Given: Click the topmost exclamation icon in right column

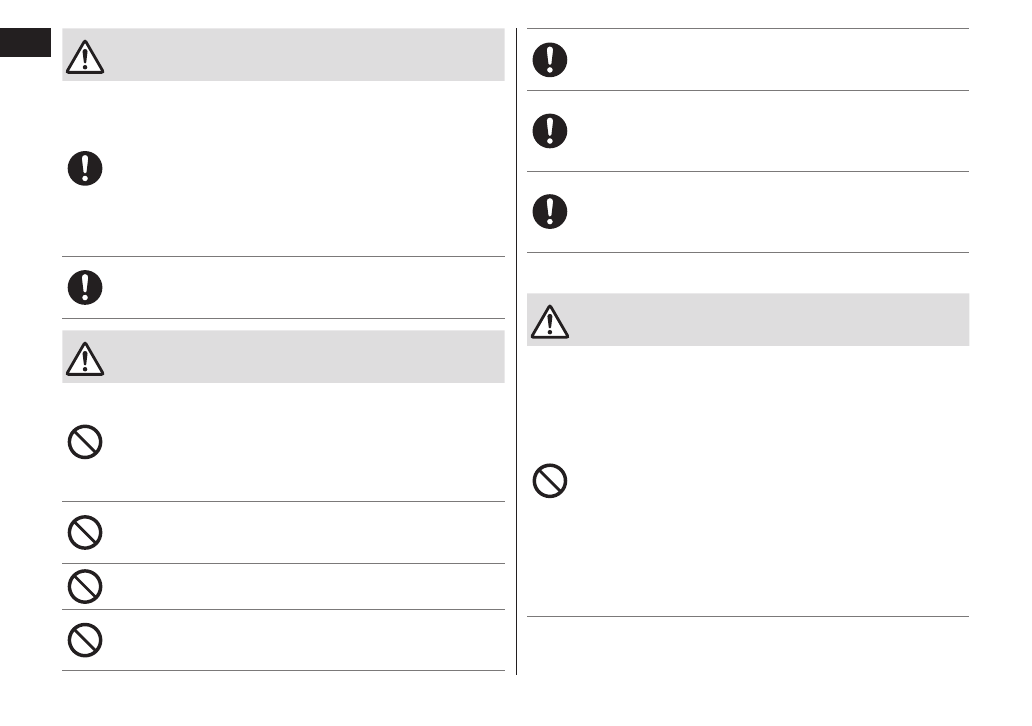Looking at the screenshot, I should [549, 59].
